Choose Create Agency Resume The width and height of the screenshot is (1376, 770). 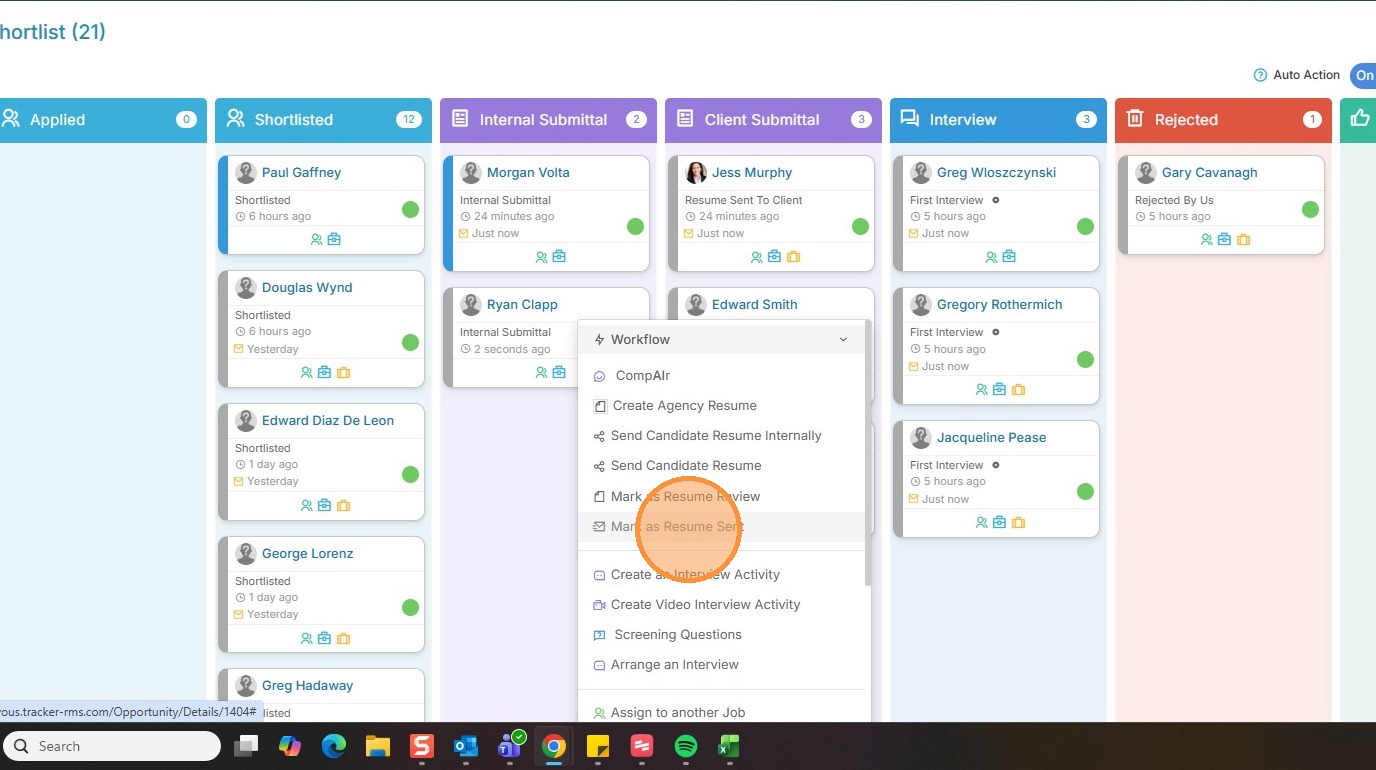[x=685, y=406]
